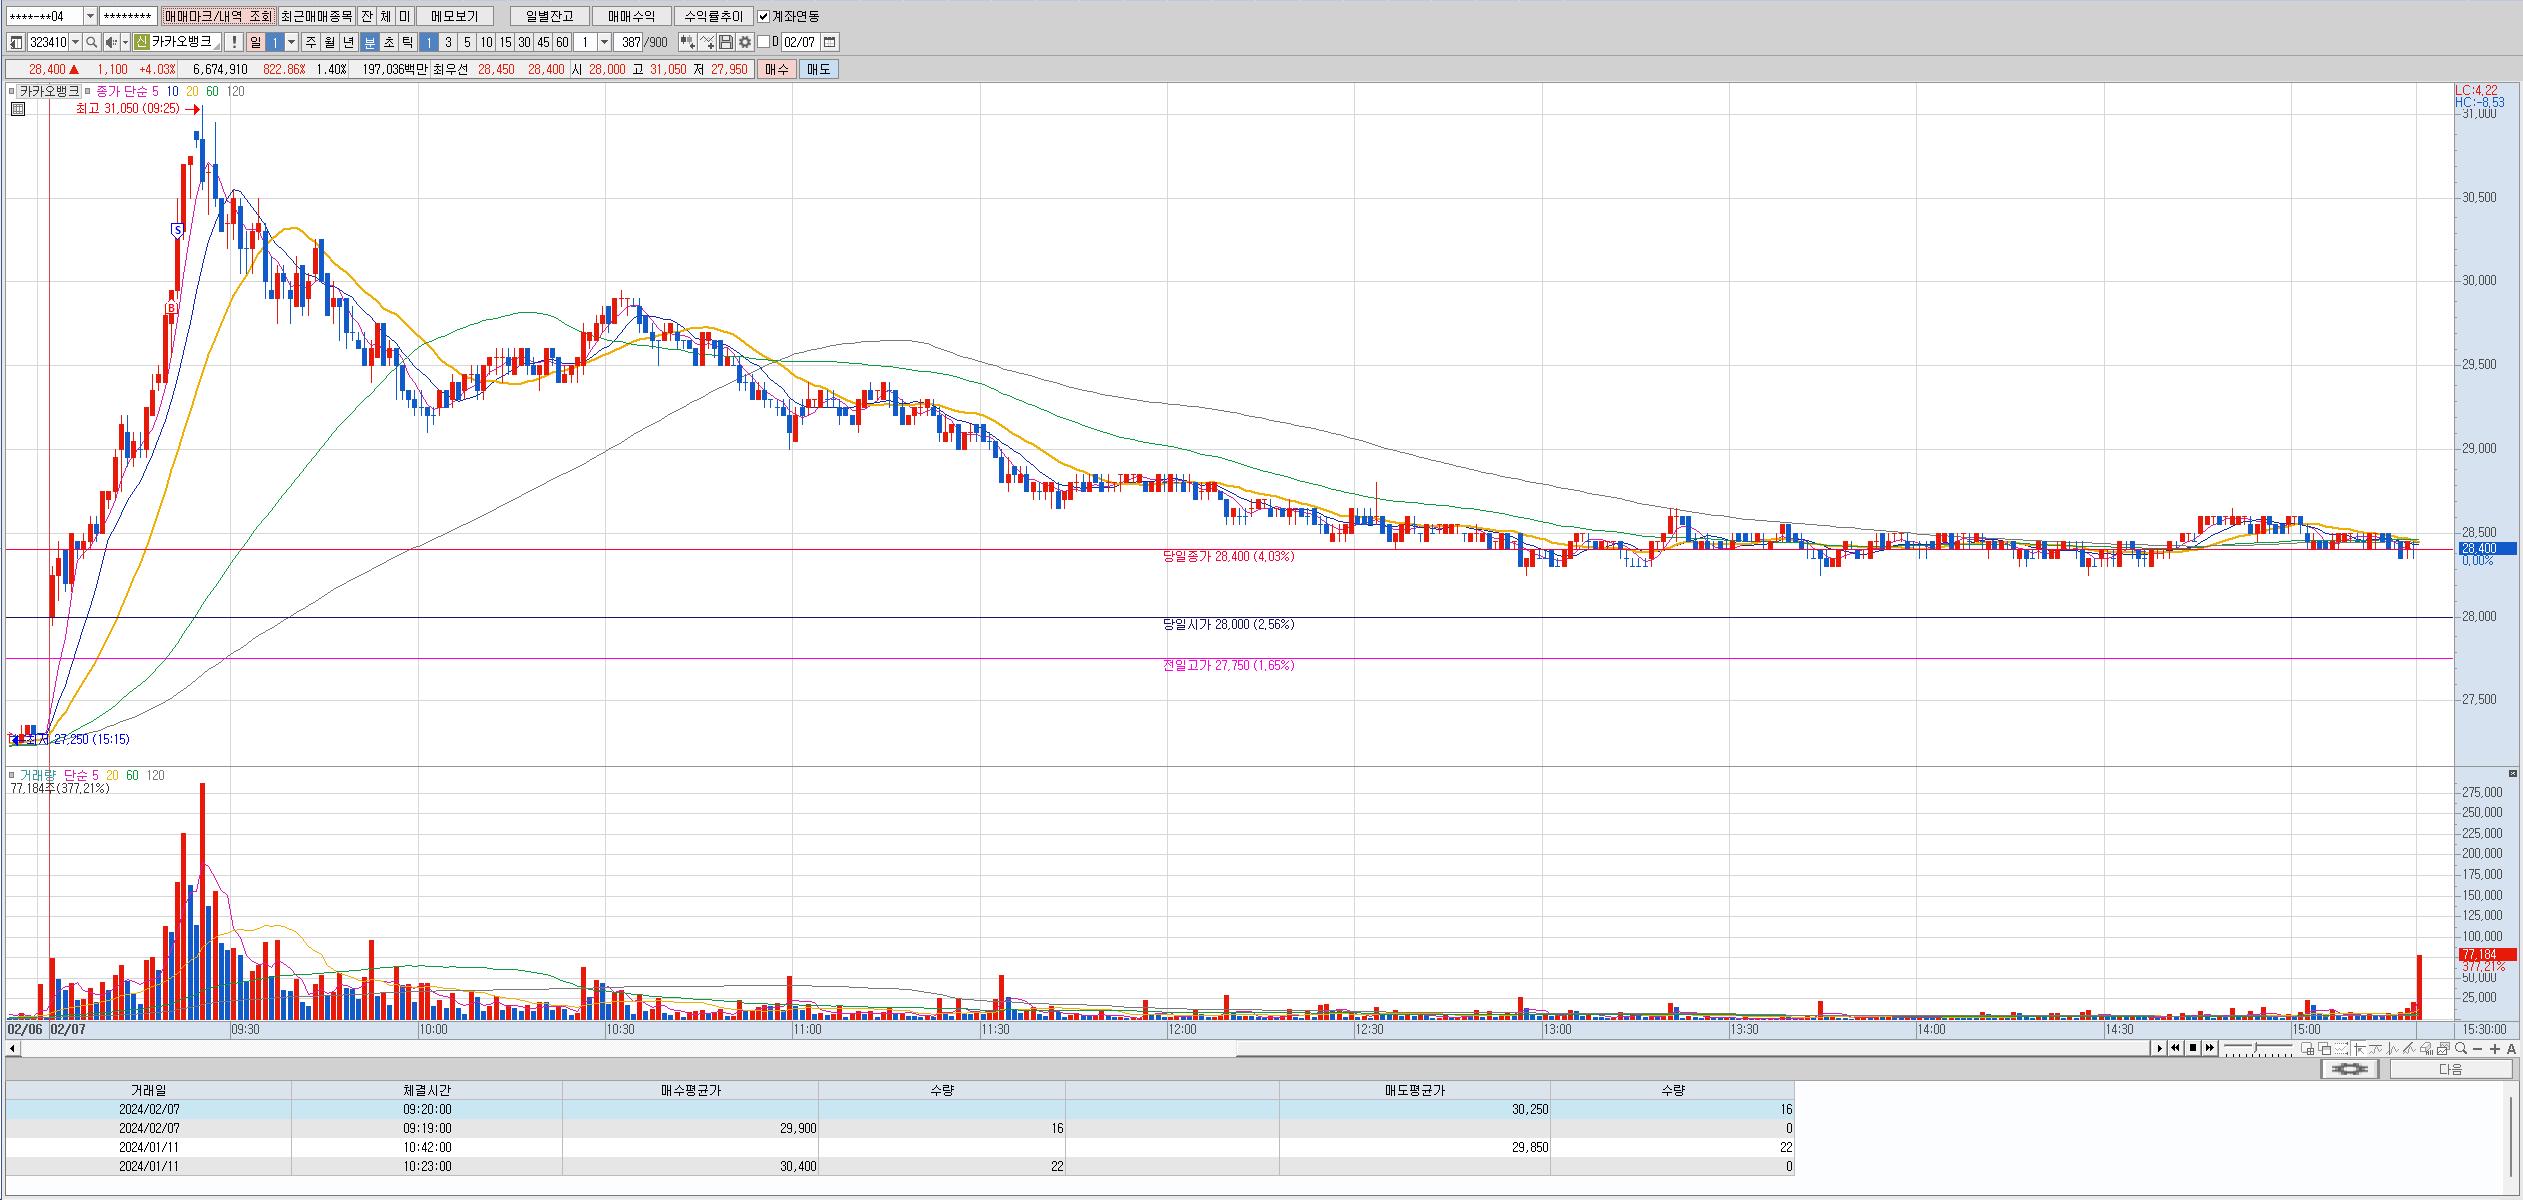Screen dimensions: 2523x1200
Task: Expand the stock code 323410 dropdown
Action: [x=76, y=42]
